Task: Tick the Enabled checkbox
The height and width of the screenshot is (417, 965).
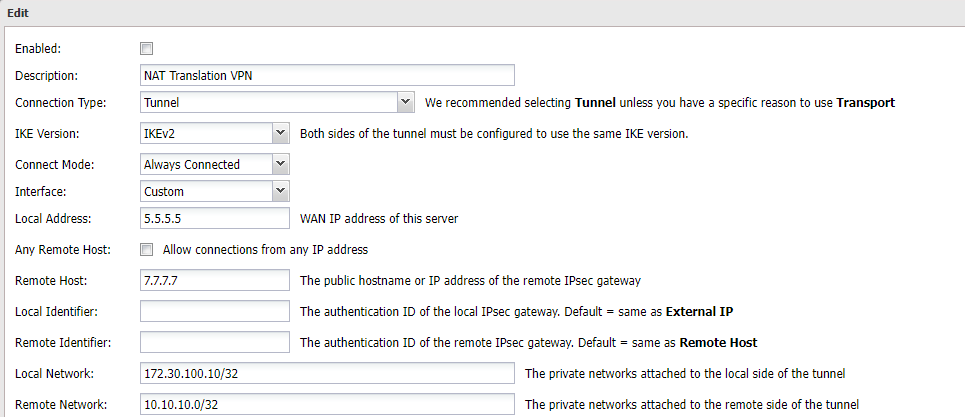Action: pos(146,49)
